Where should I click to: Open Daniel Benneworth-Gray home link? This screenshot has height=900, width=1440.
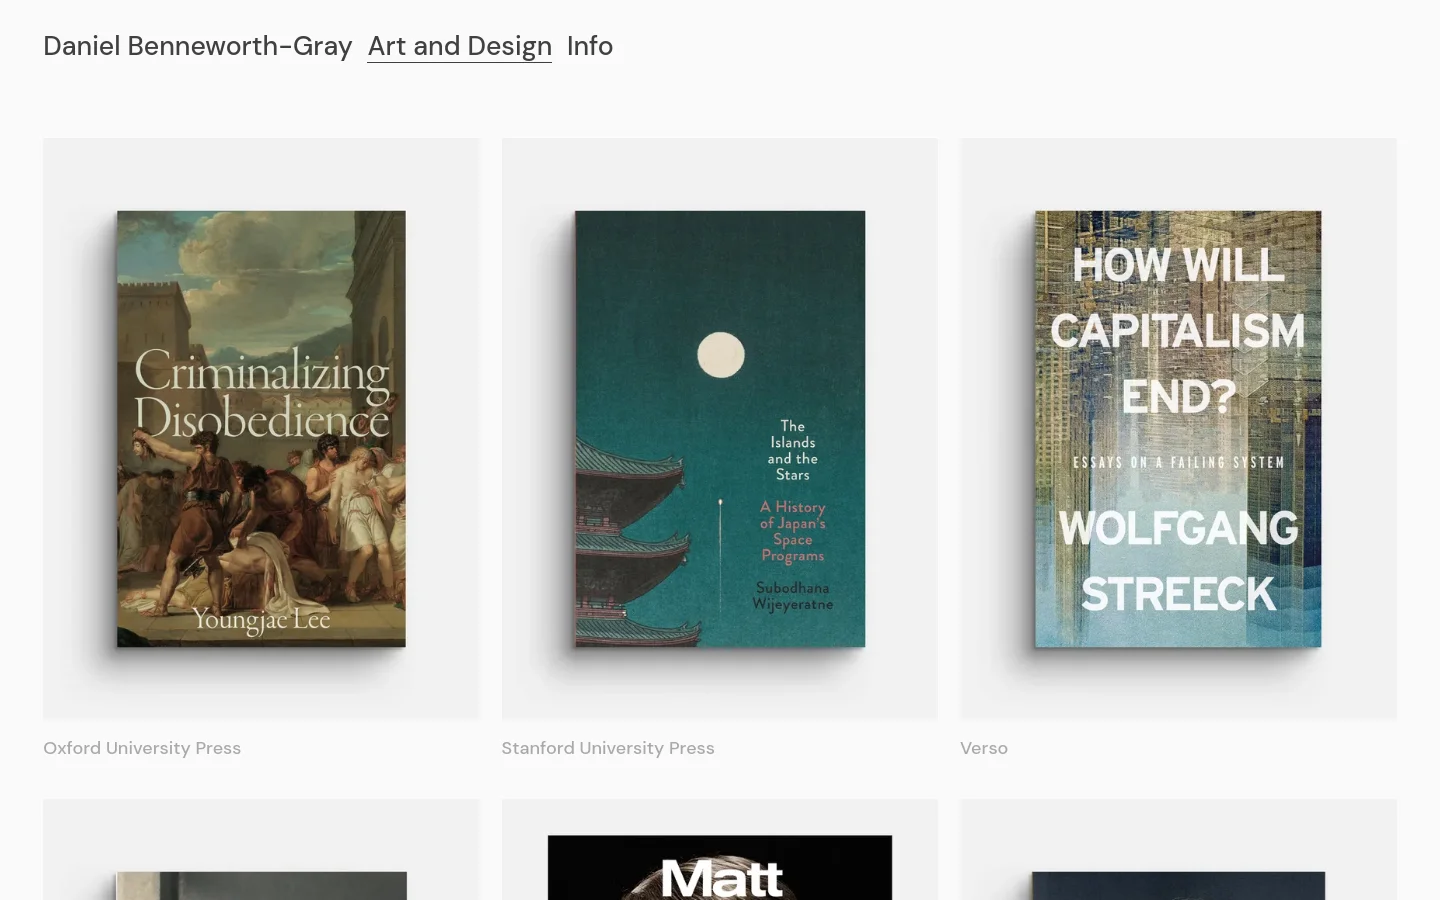pos(197,46)
